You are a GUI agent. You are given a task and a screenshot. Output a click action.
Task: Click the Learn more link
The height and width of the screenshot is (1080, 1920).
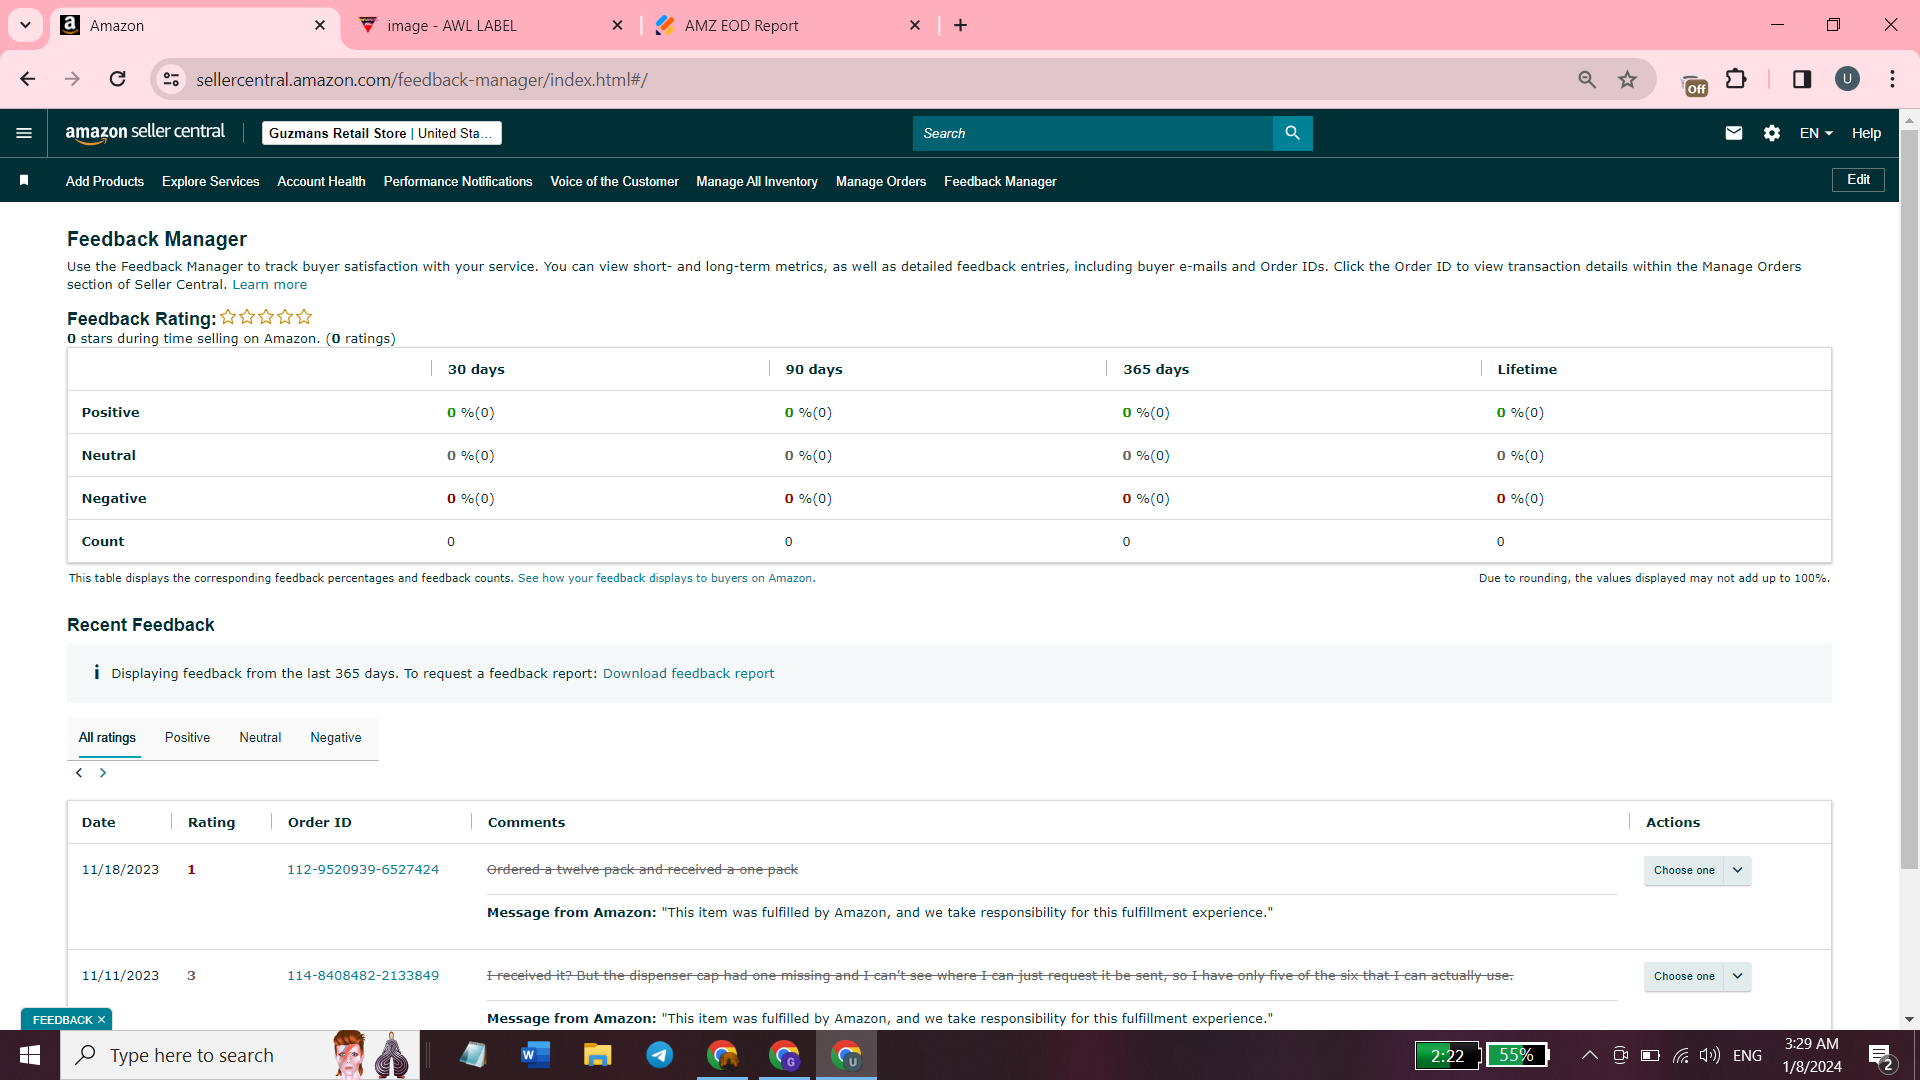(x=270, y=285)
